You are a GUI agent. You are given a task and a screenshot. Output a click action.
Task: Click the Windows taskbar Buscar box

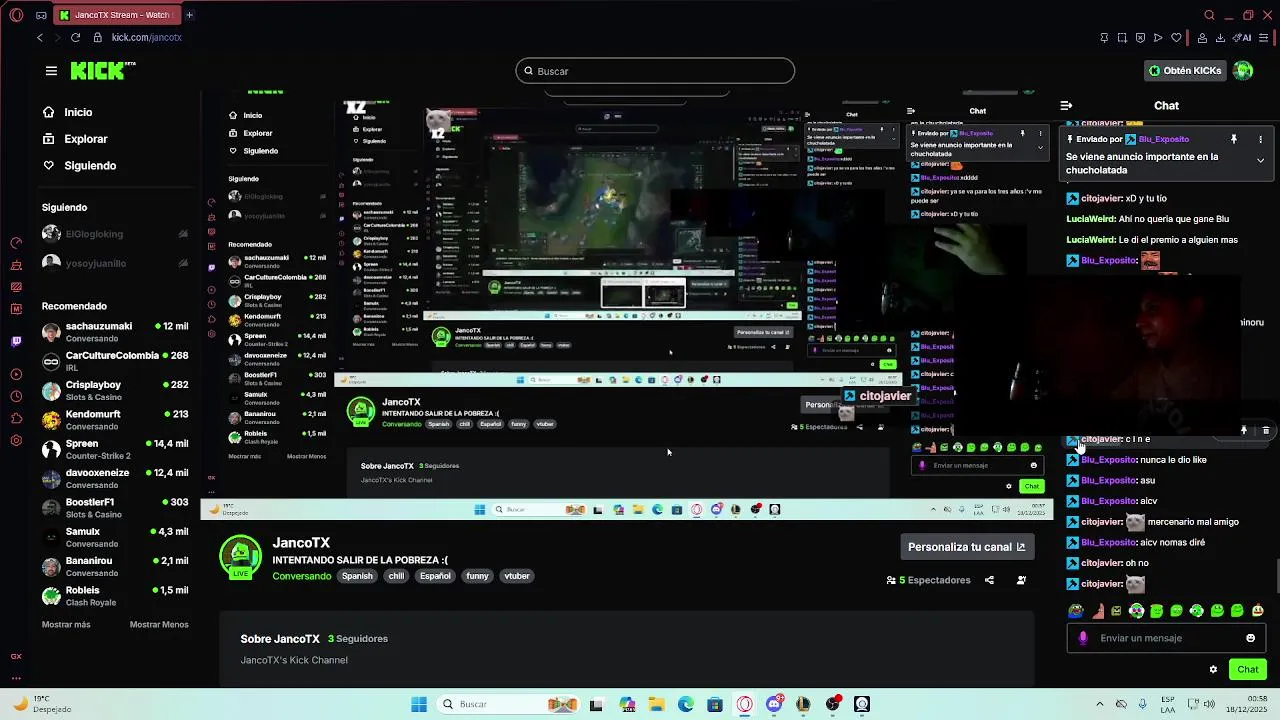point(510,704)
